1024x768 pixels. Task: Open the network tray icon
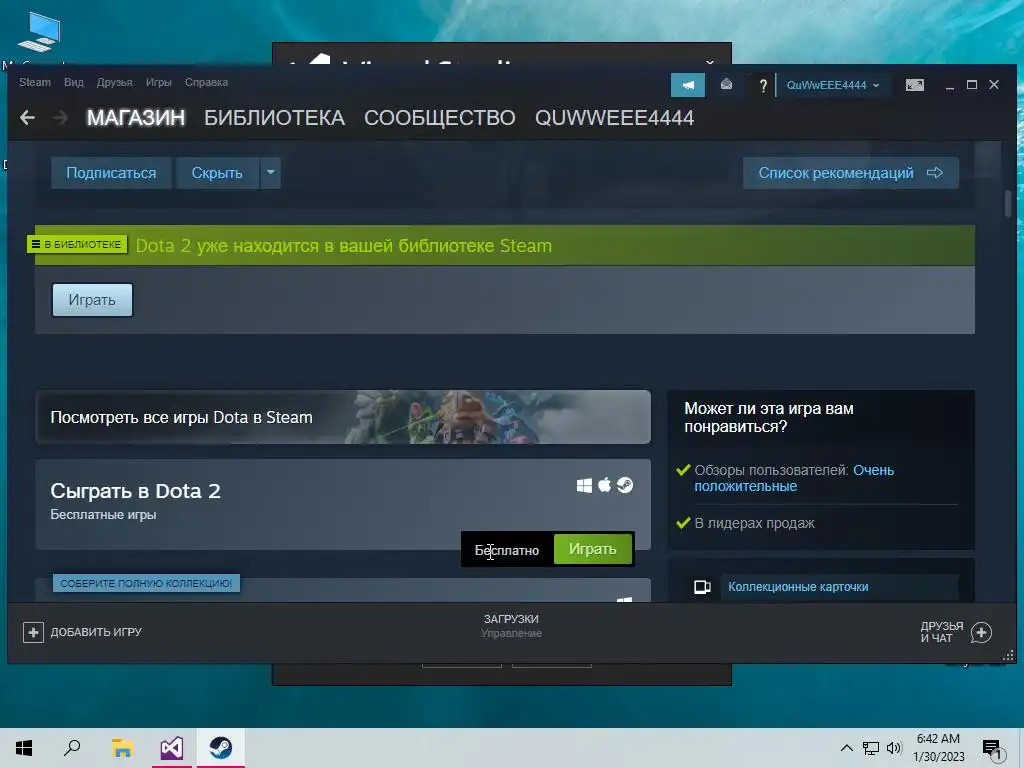(x=871, y=748)
